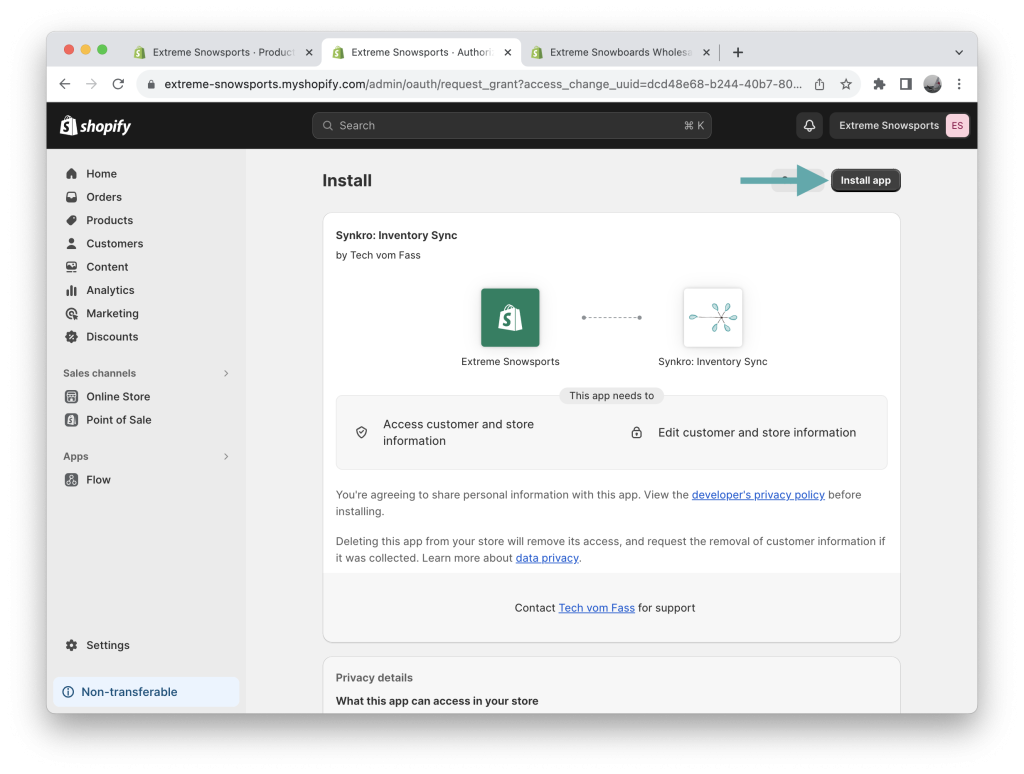Screen dimensions: 1024x774
Task: Click the Shopify logo in header
Action: (95, 125)
